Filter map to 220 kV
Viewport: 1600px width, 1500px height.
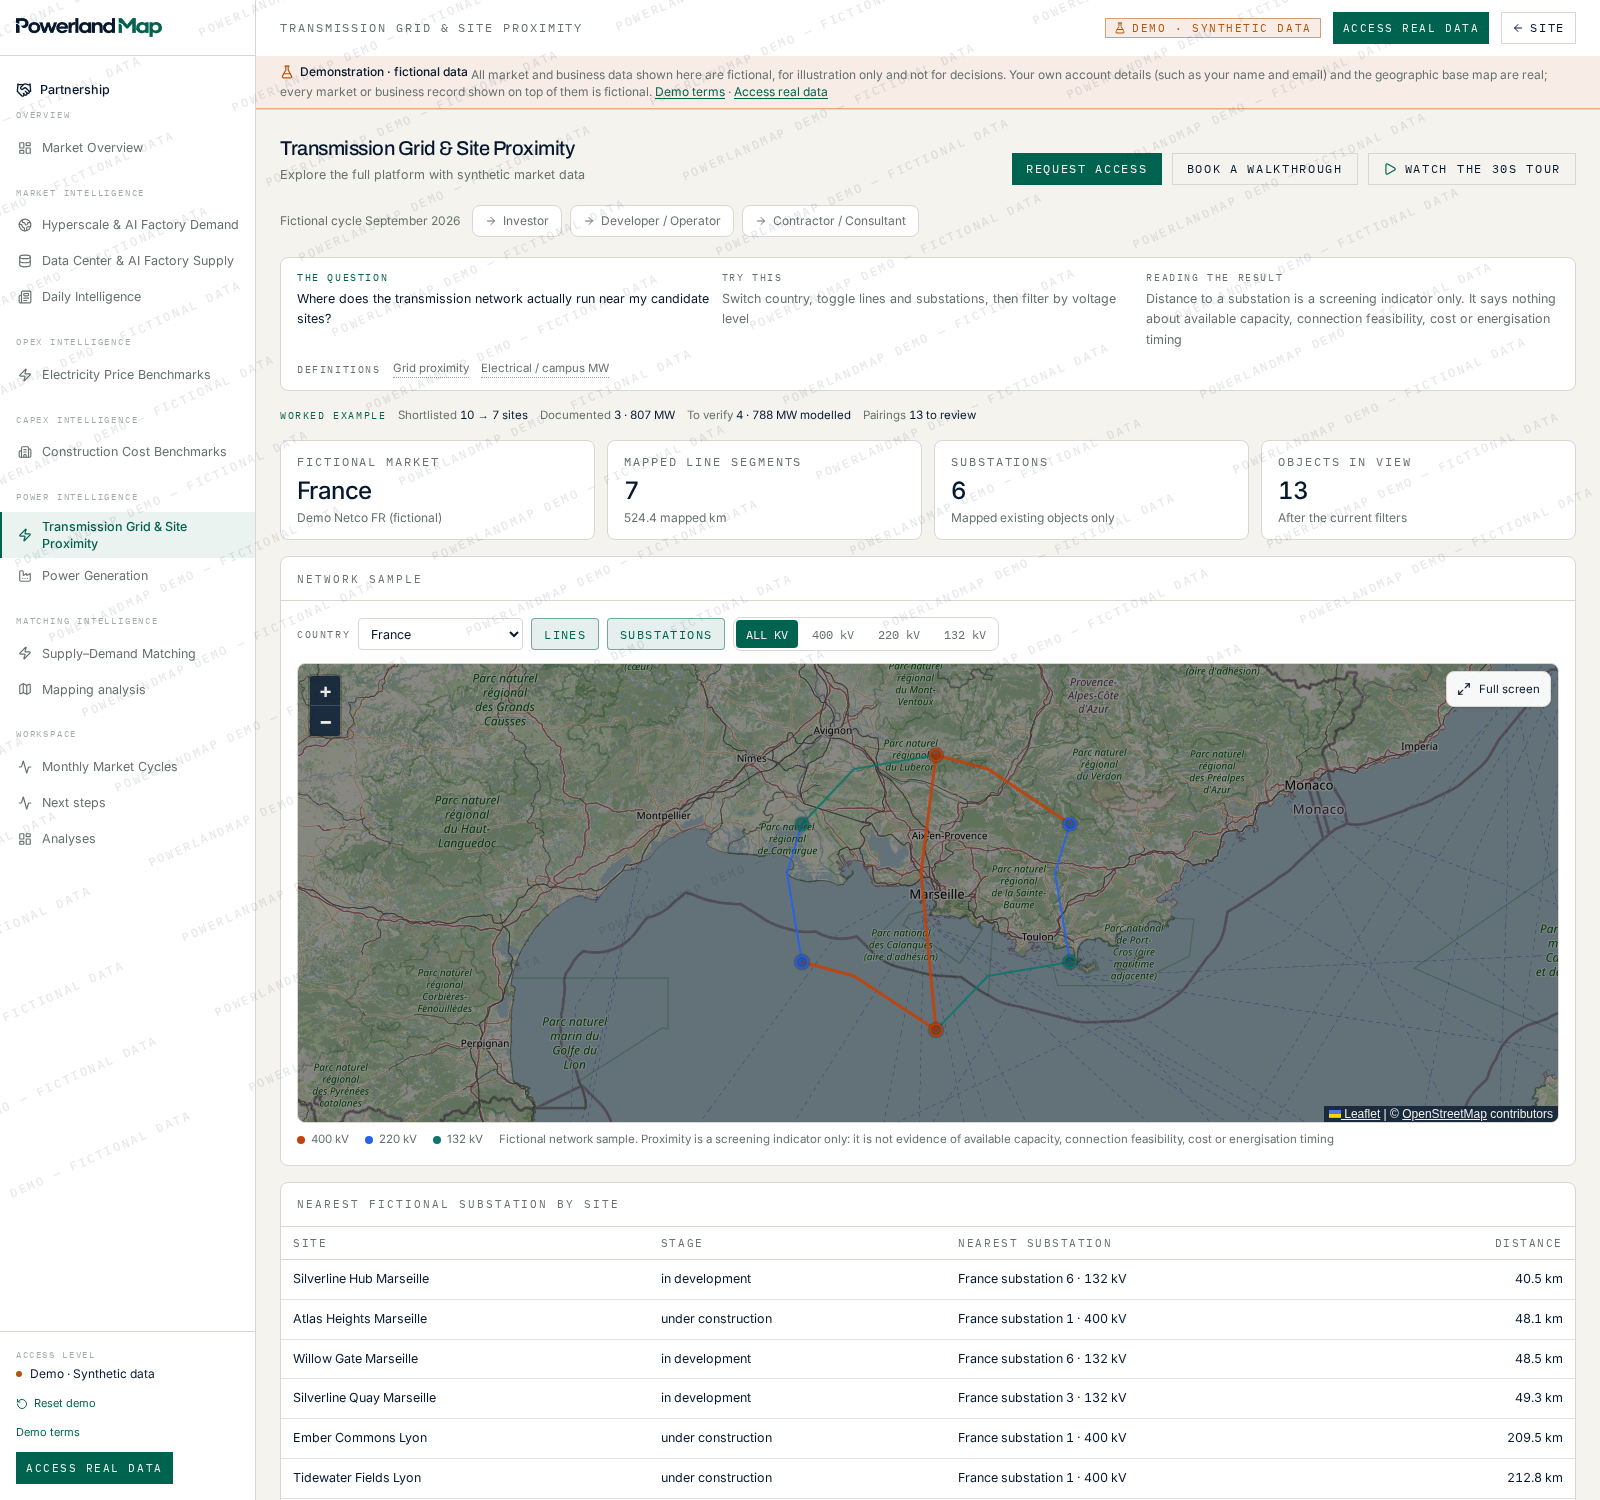point(899,635)
